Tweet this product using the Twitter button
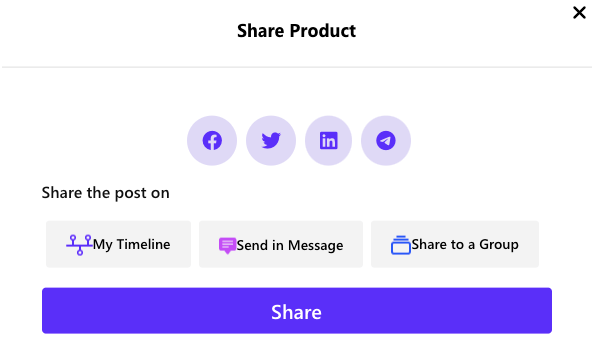 [x=271, y=141]
